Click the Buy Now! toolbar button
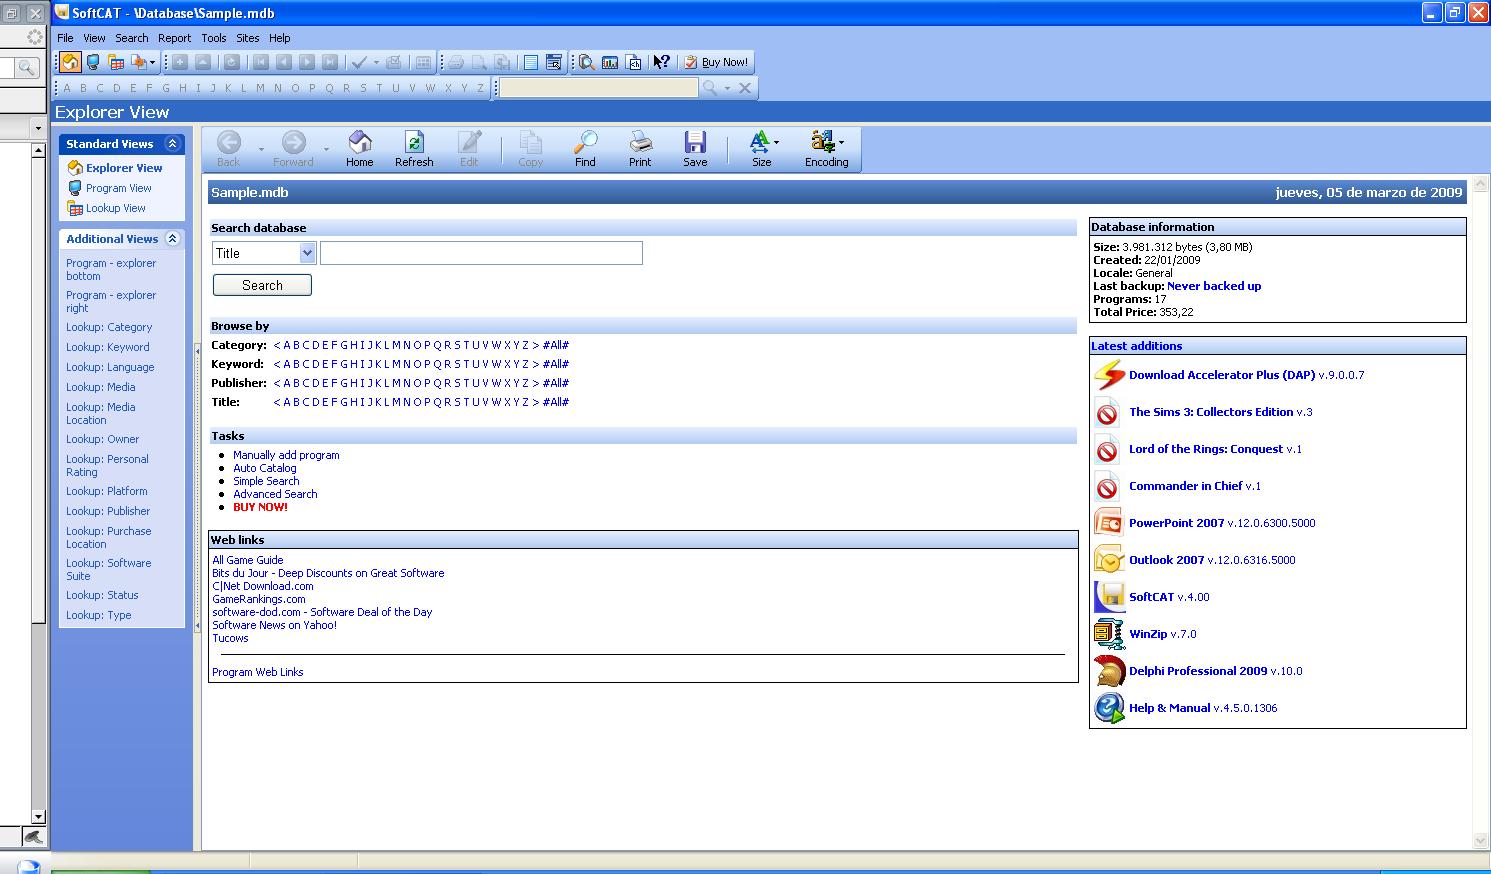The height and width of the screenshot is (874, 1491). [x=716, y=62]
